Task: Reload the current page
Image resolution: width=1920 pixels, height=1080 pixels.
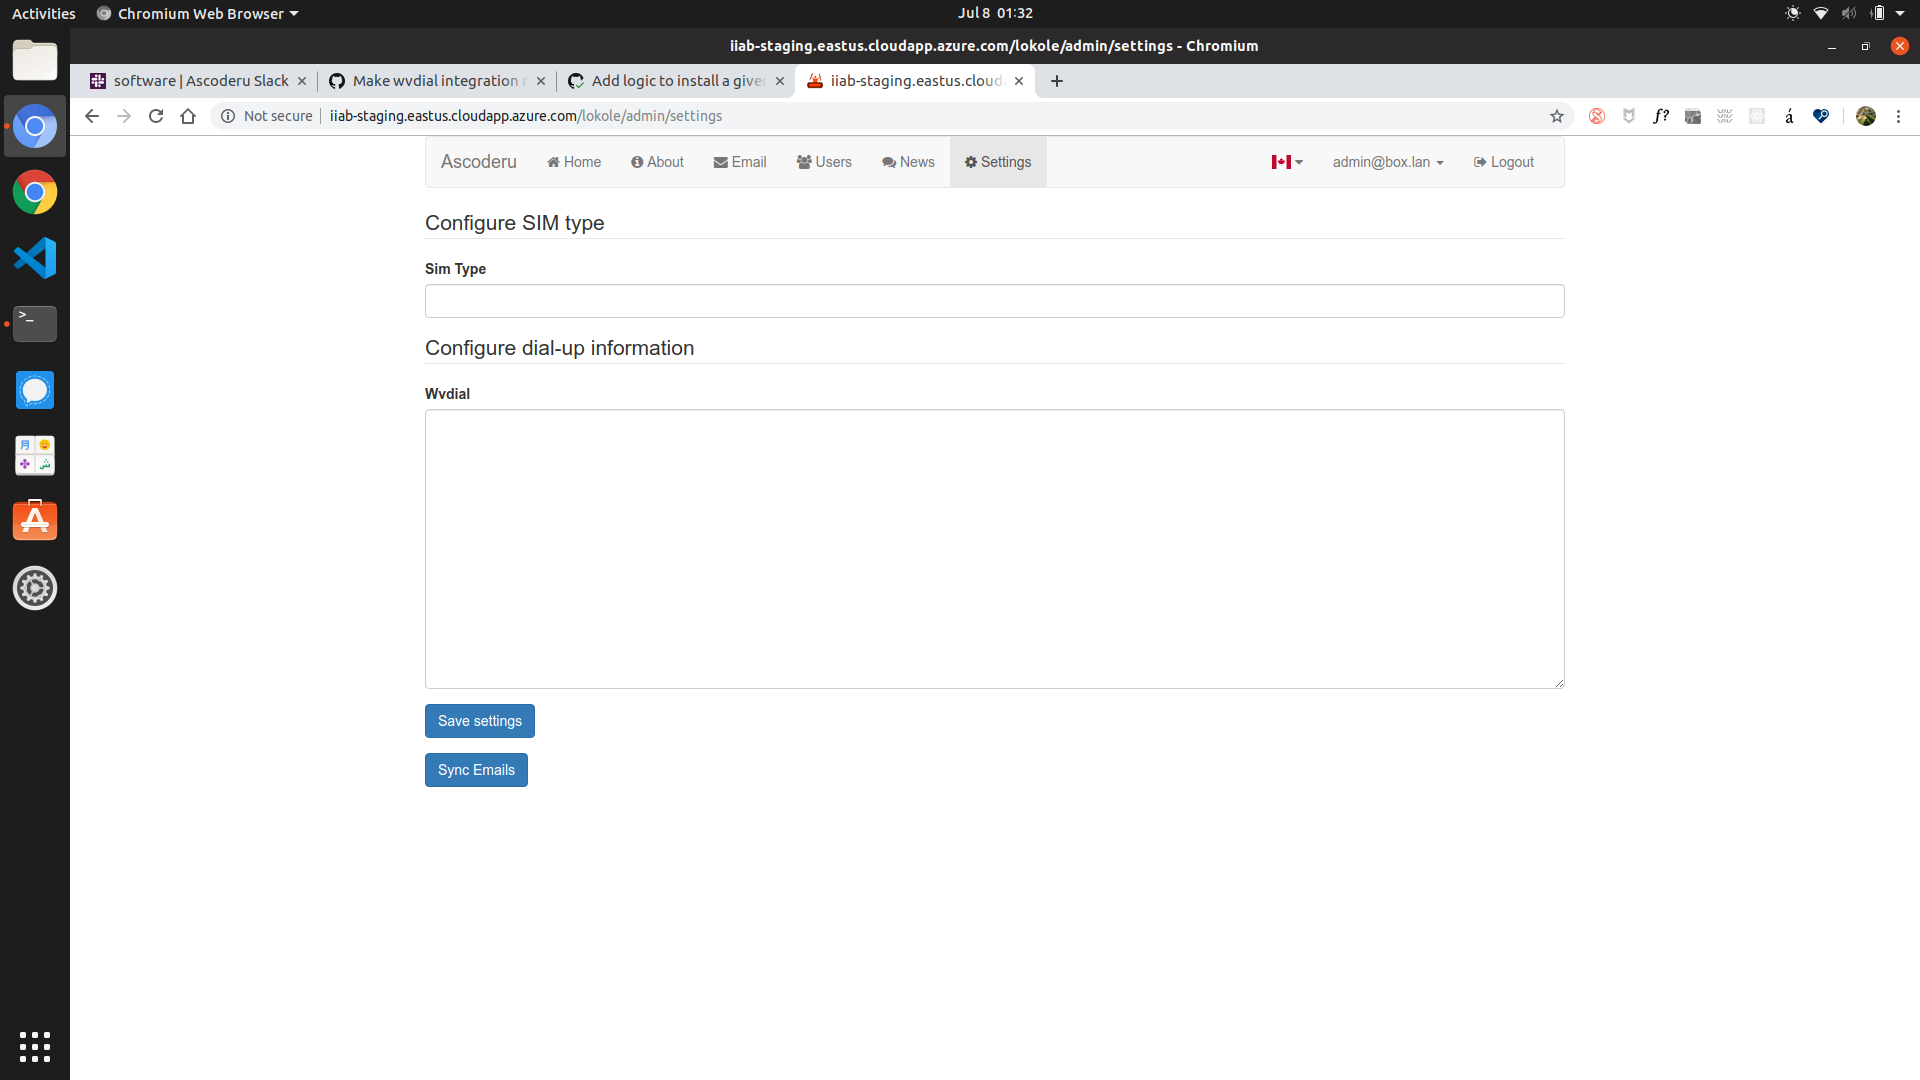Action: tap(156, 116)
